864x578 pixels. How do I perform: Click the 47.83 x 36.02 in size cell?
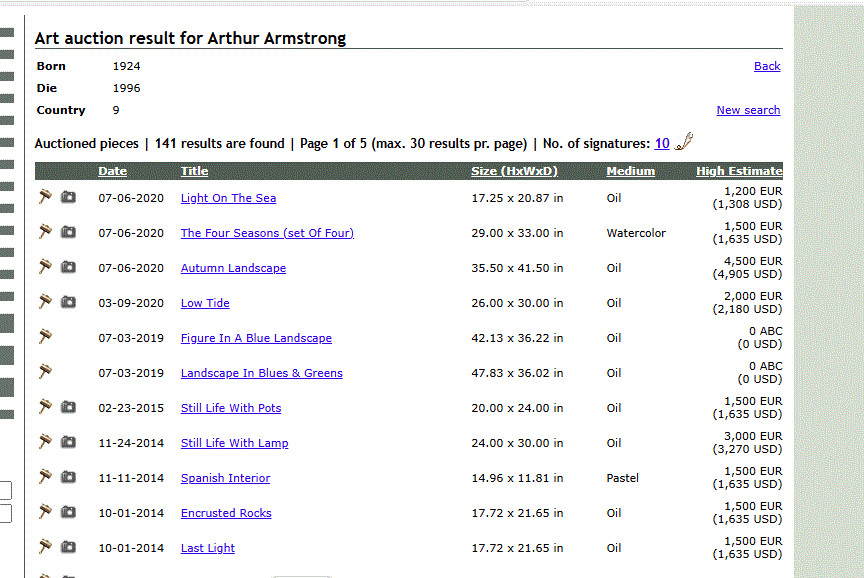pos(517,373)
